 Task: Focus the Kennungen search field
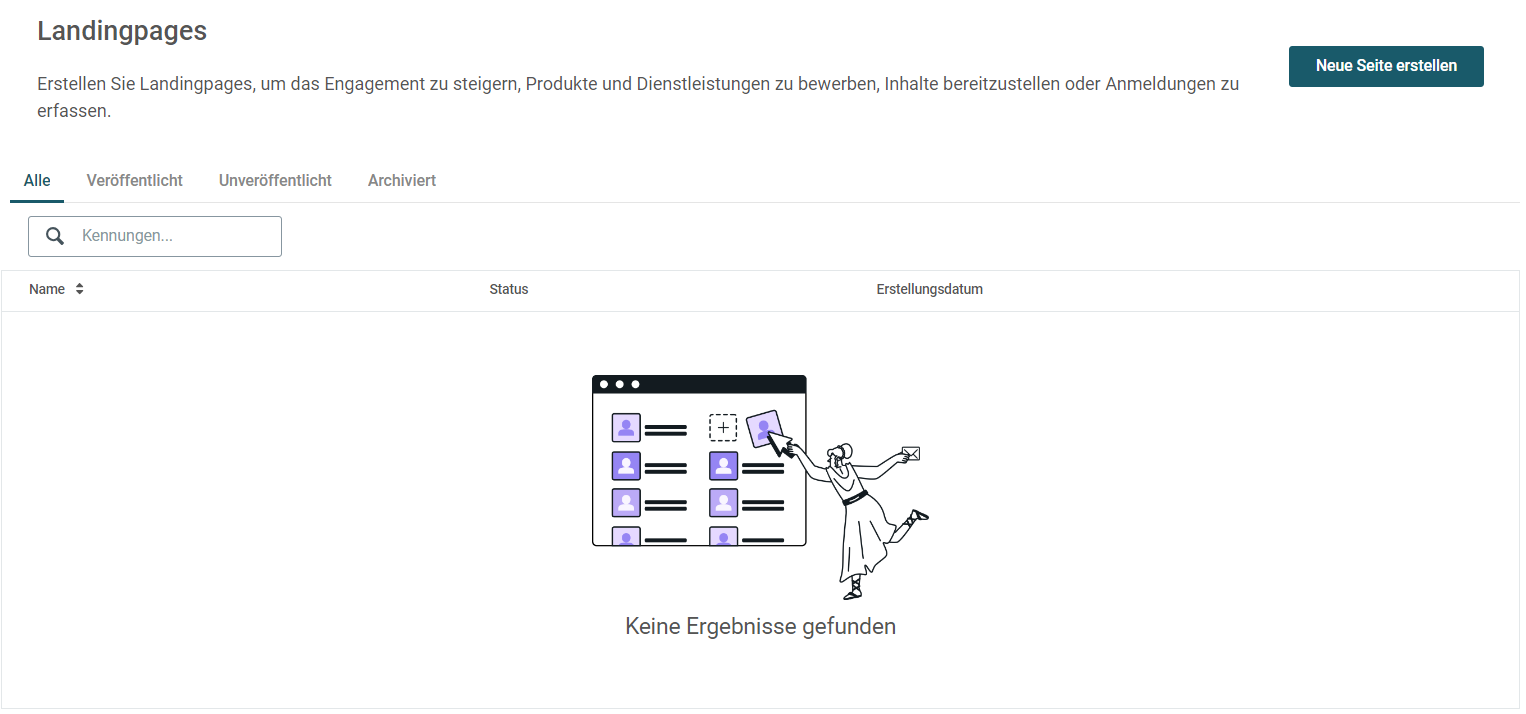pos(155,236)
